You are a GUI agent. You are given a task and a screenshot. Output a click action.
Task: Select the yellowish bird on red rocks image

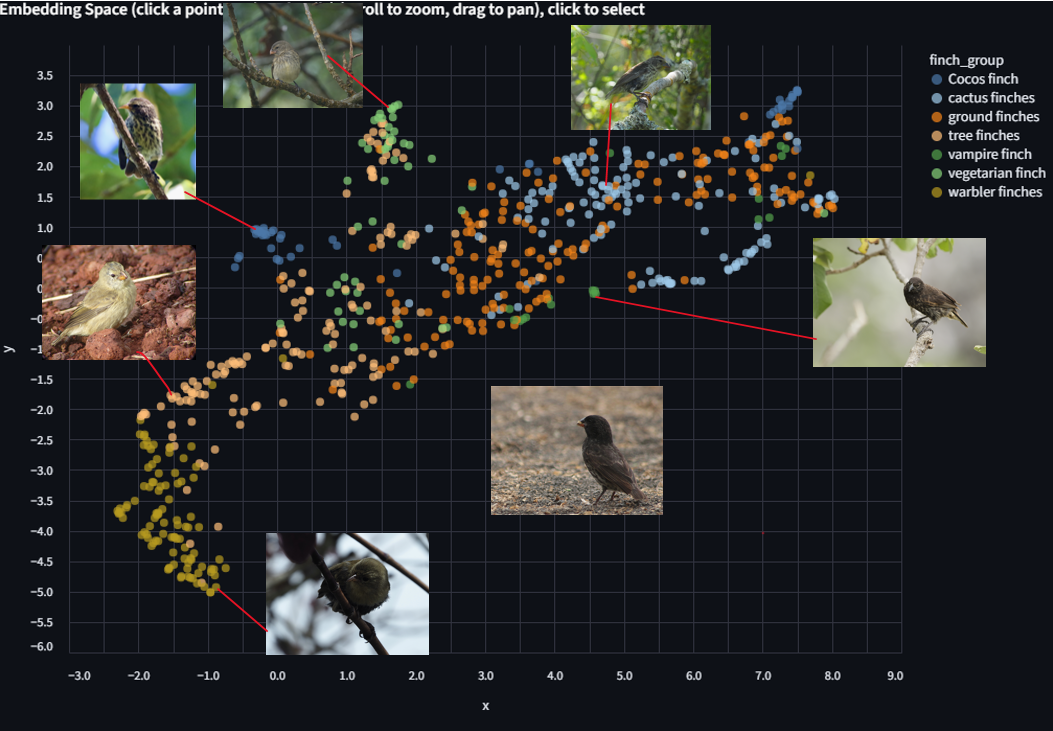click(x=118, y=302)
